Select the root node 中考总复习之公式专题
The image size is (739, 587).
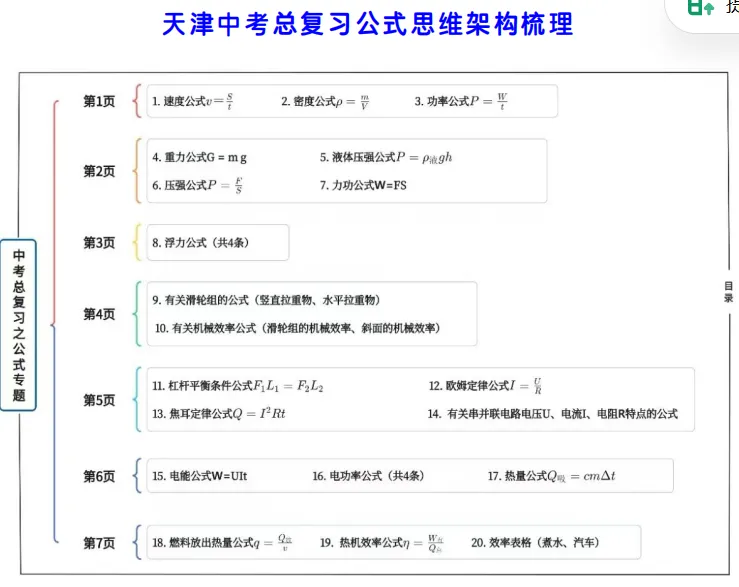18,325
